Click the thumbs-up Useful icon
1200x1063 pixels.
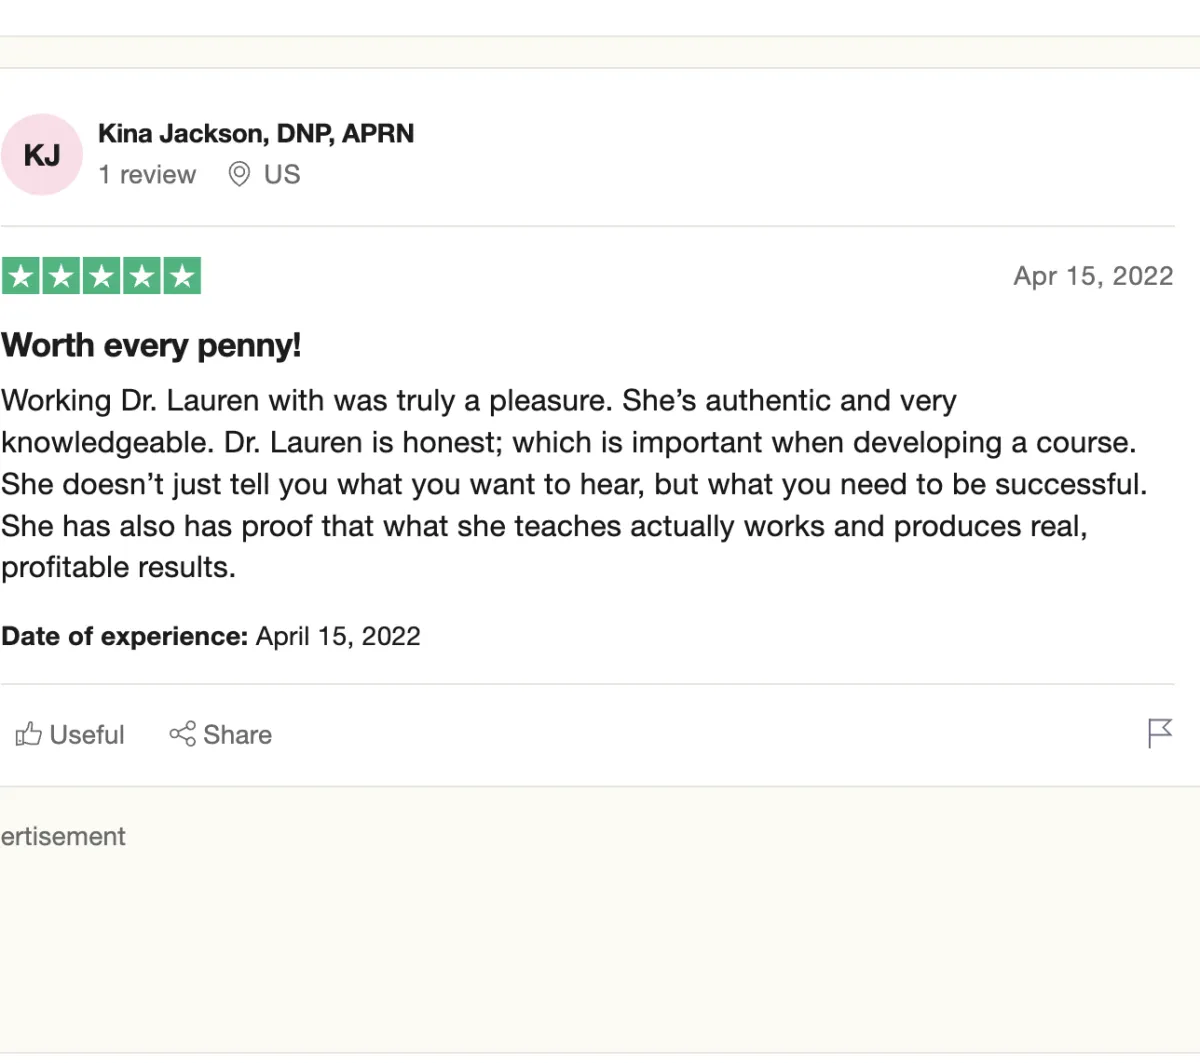coord(28,734)
